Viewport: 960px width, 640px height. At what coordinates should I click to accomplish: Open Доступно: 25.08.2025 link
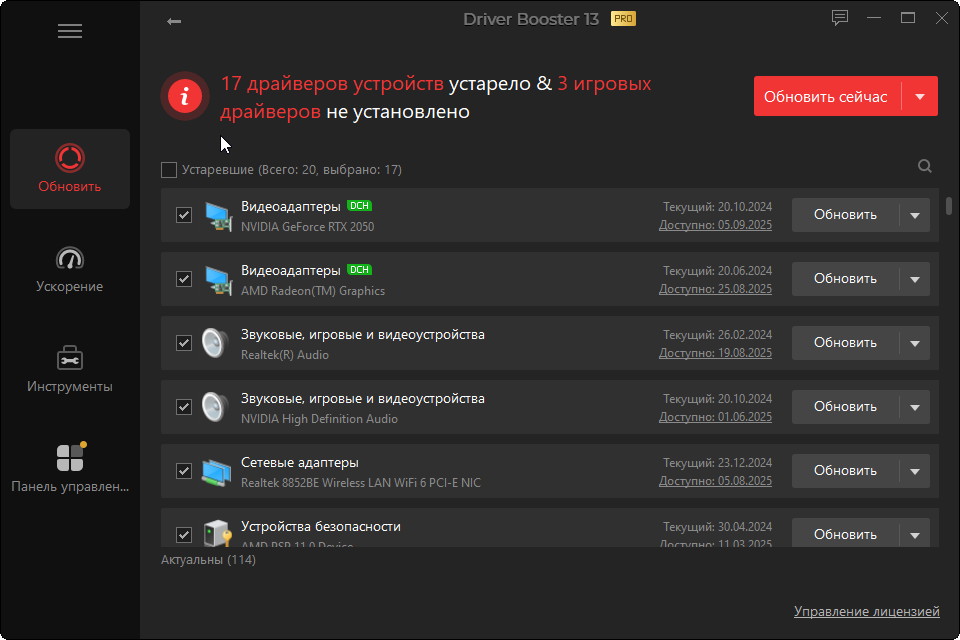[715, 289]
